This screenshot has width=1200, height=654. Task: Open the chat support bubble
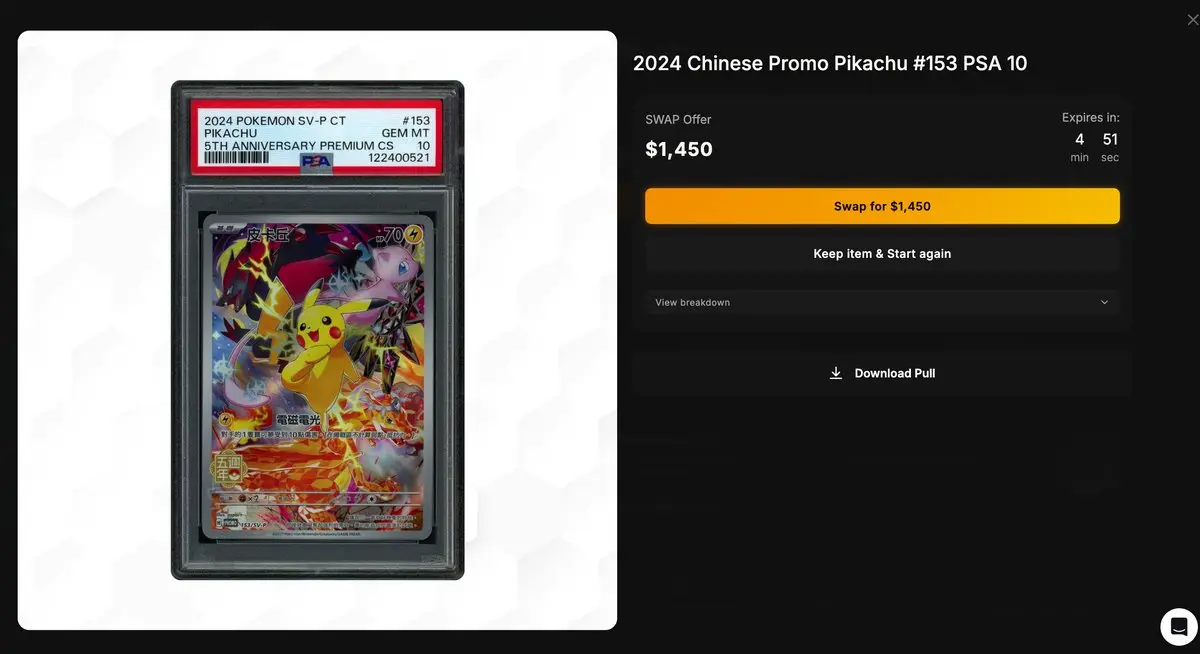coord(1179,626)
